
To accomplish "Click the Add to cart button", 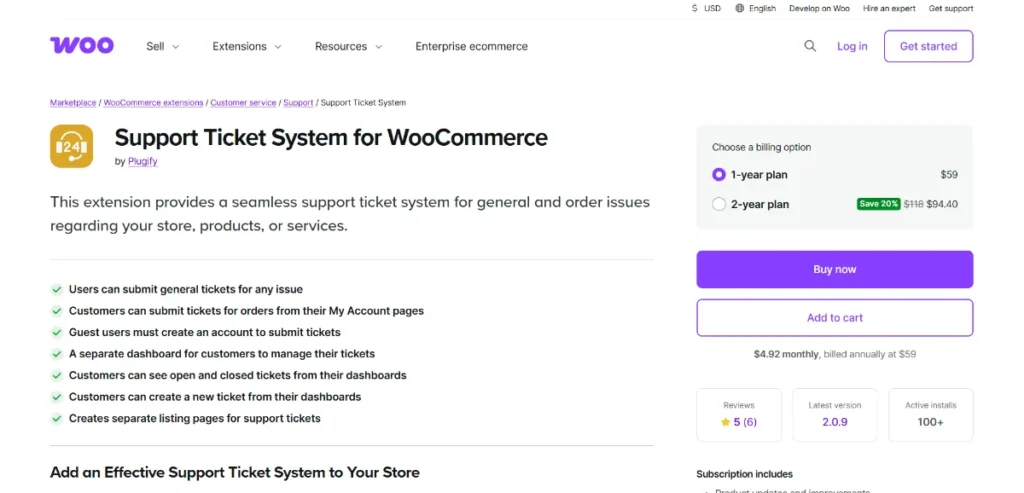I will pos(834,318).
